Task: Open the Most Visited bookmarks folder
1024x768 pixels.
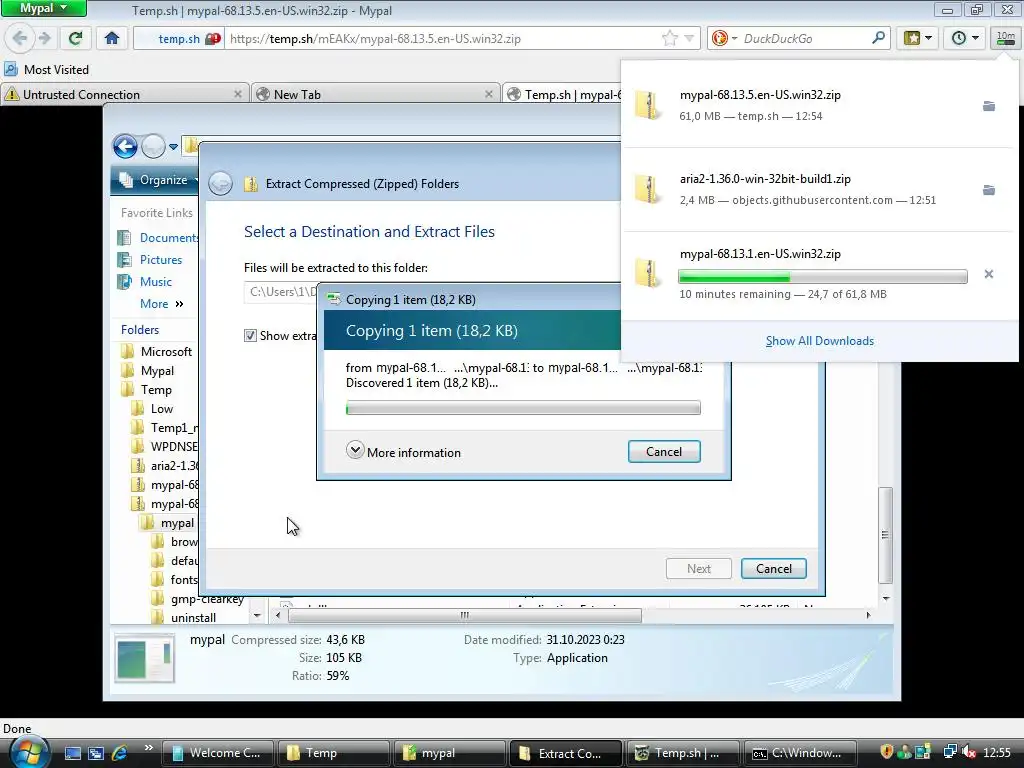Action: point(46,70)
